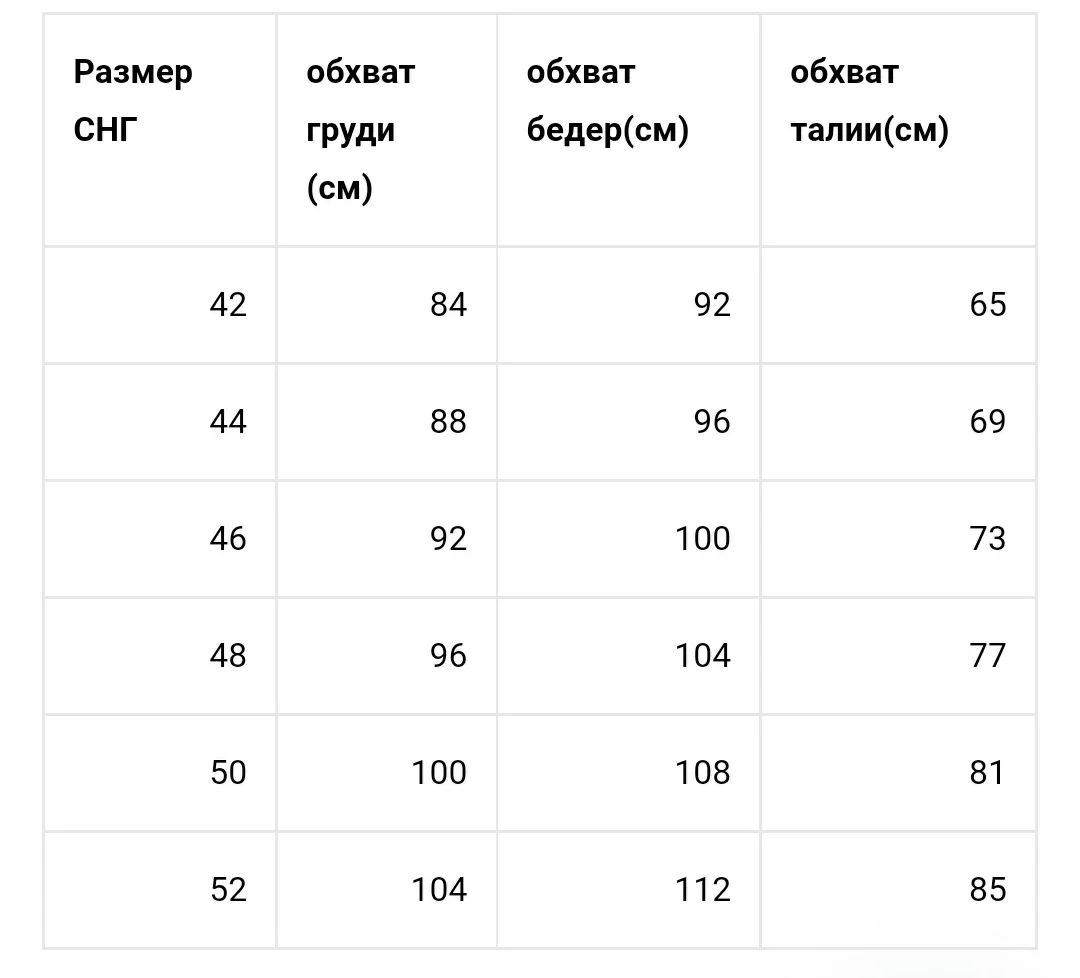
Task: Click hip value 112 cell
Action: point(628,890)
